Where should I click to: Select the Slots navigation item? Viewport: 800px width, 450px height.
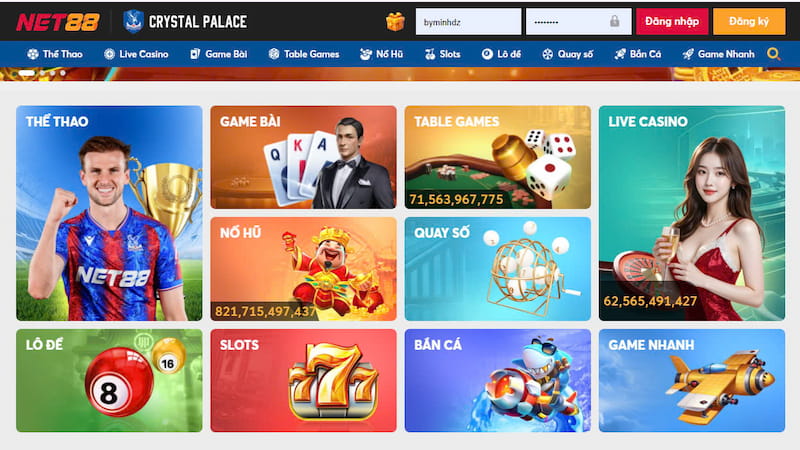click(442, 54)
